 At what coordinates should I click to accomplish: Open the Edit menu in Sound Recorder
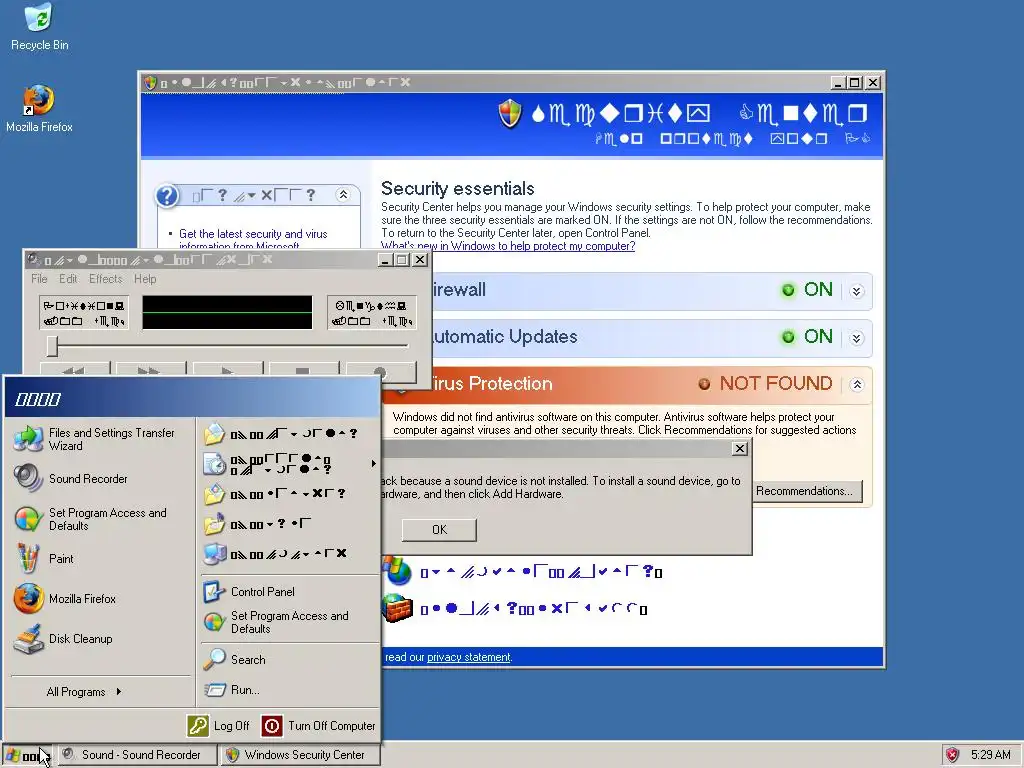tap(68, 279)
